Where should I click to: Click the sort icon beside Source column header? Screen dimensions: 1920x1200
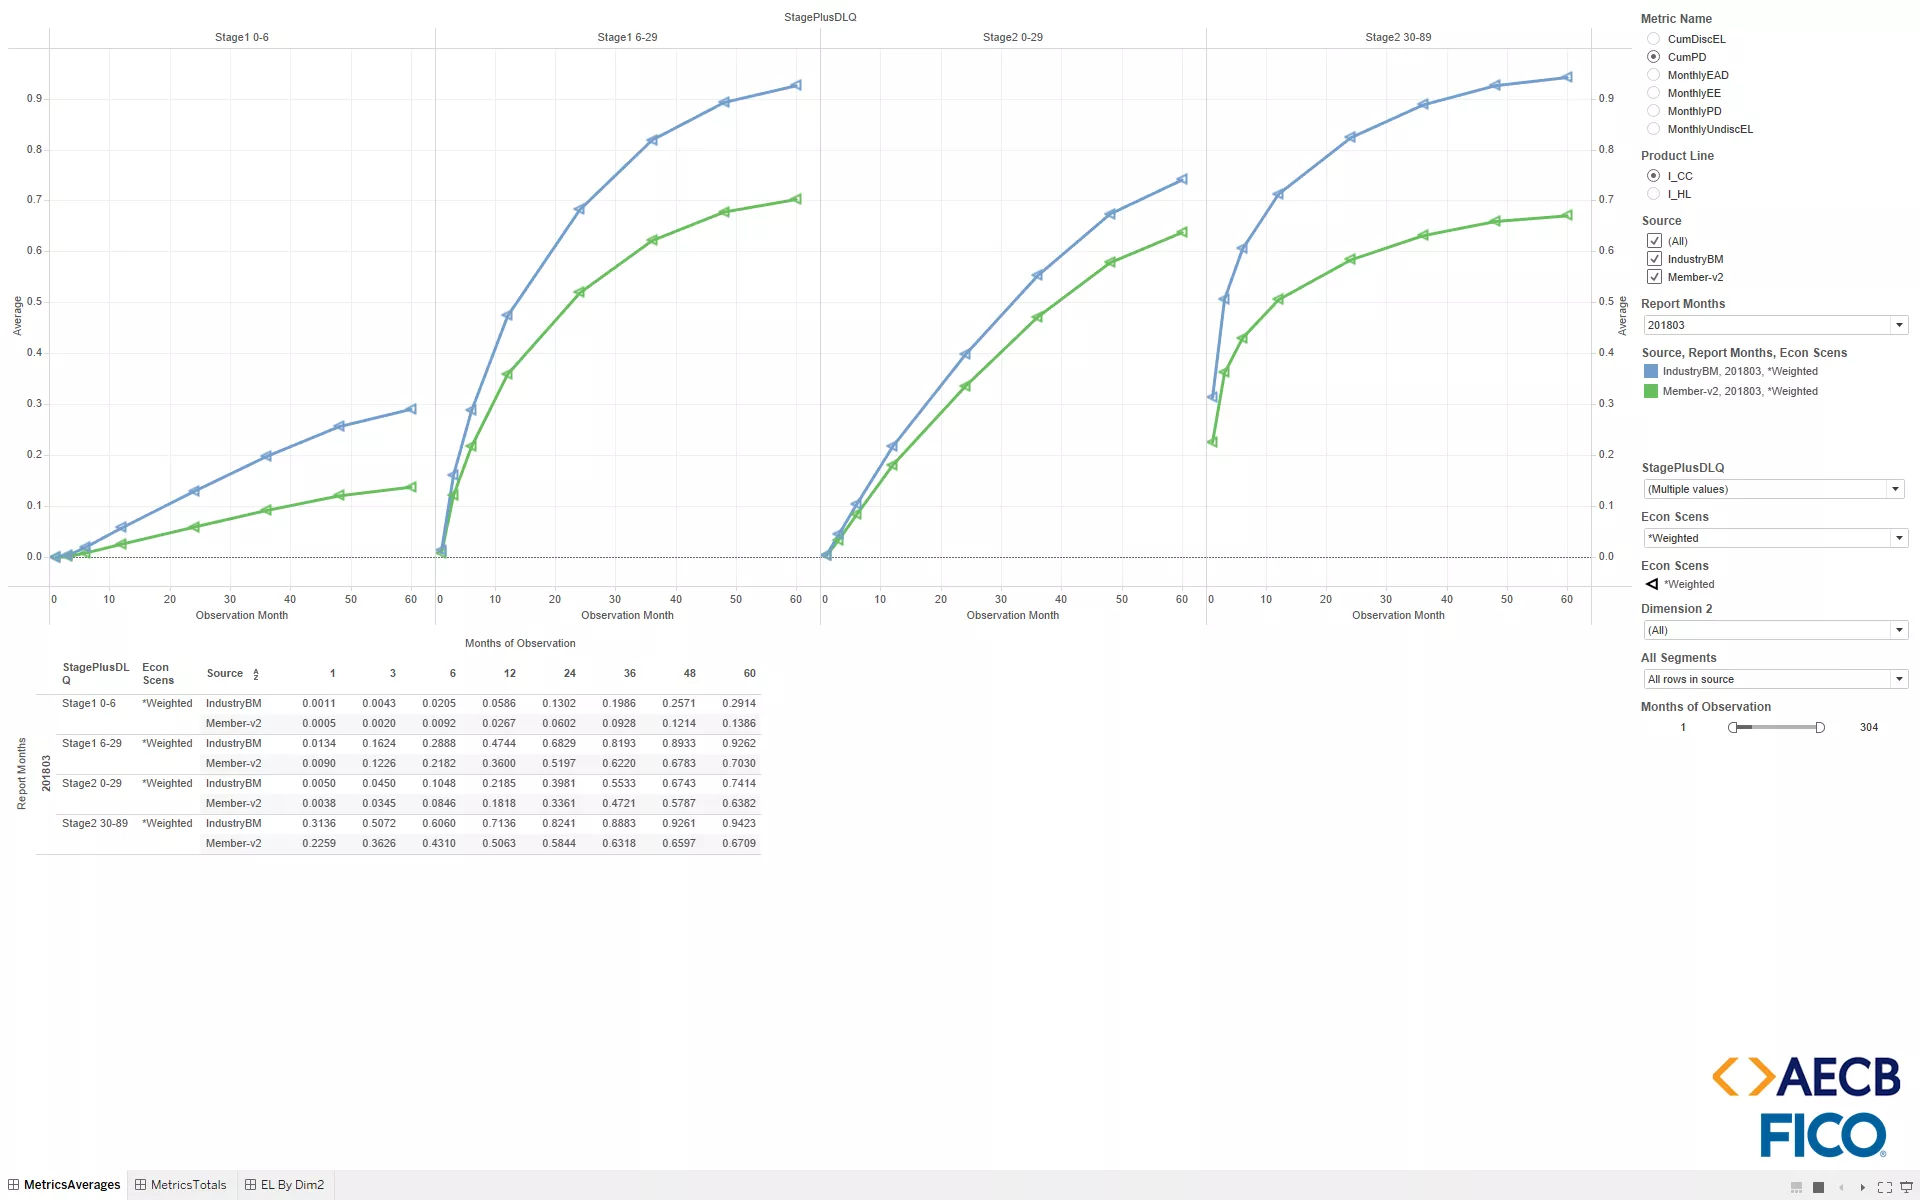point(256,673)
